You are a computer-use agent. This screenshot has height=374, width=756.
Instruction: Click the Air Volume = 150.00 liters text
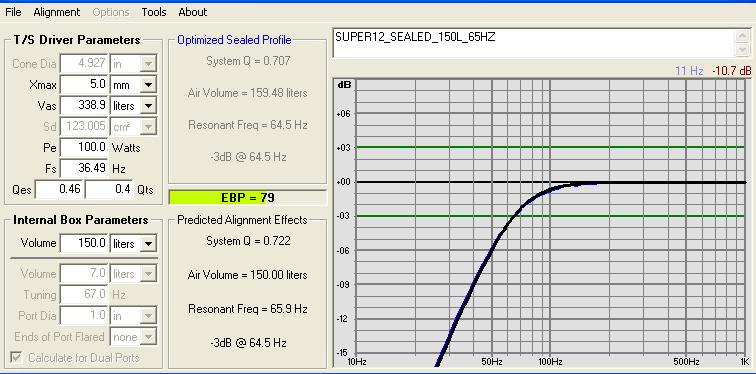coord(247,275)
